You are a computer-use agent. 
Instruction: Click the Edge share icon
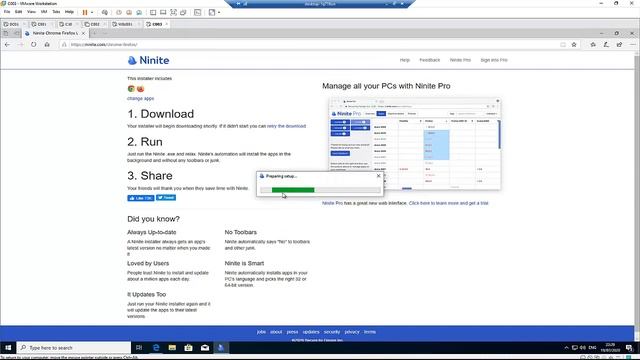point(619,44)
